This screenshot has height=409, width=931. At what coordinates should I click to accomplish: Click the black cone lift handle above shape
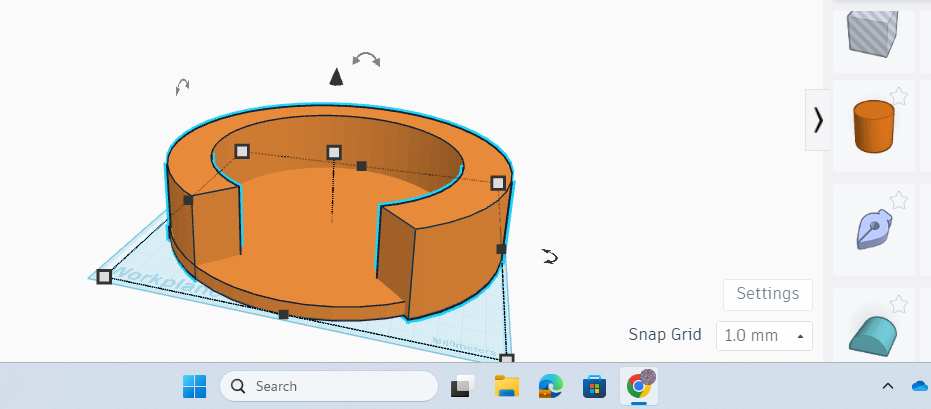click(x=336, y=77)
